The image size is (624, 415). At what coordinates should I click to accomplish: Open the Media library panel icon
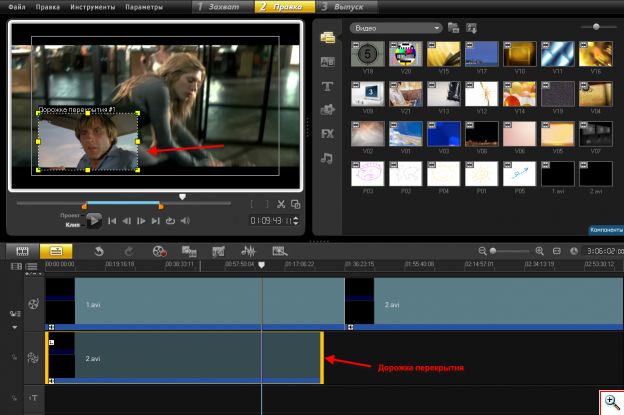(x=328, y=37)
